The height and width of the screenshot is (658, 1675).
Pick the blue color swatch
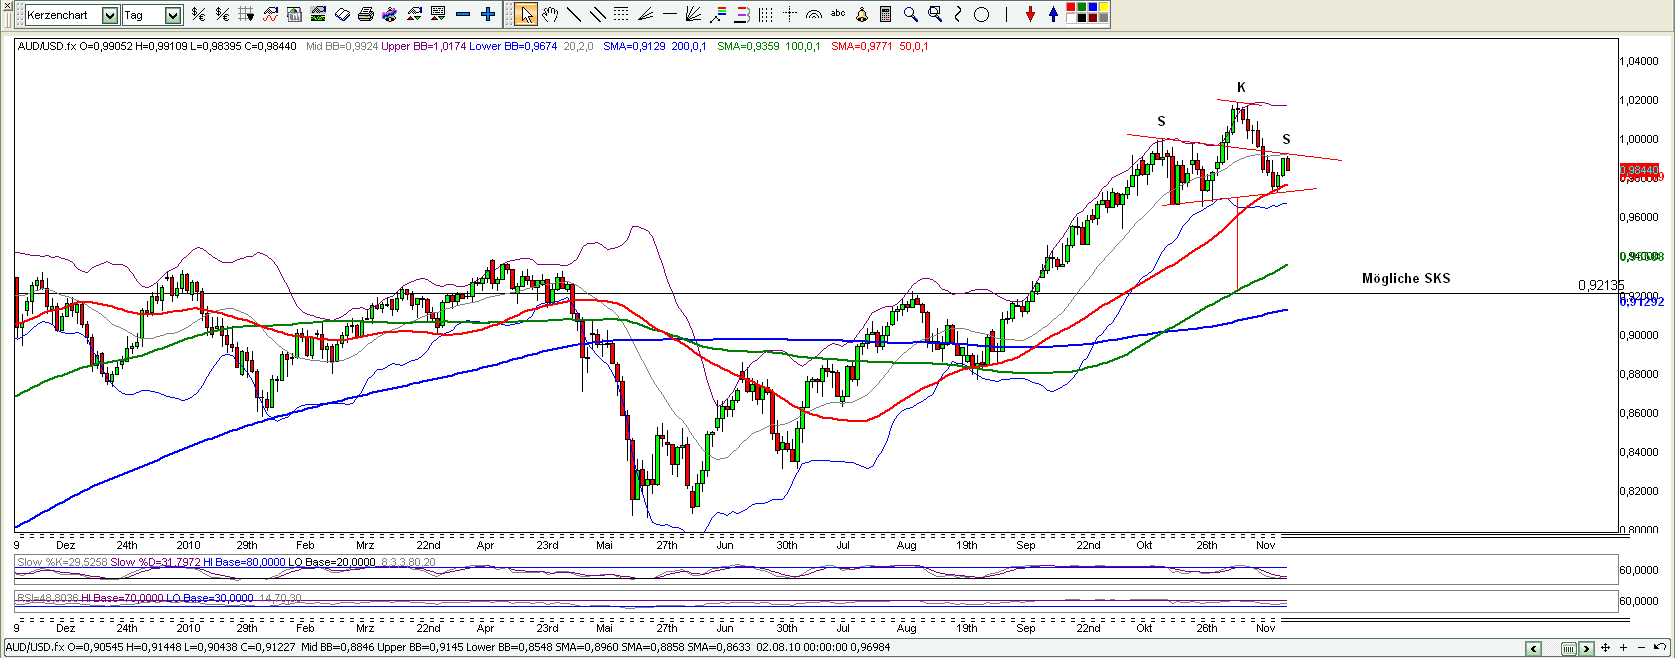tap(1093, 7)
